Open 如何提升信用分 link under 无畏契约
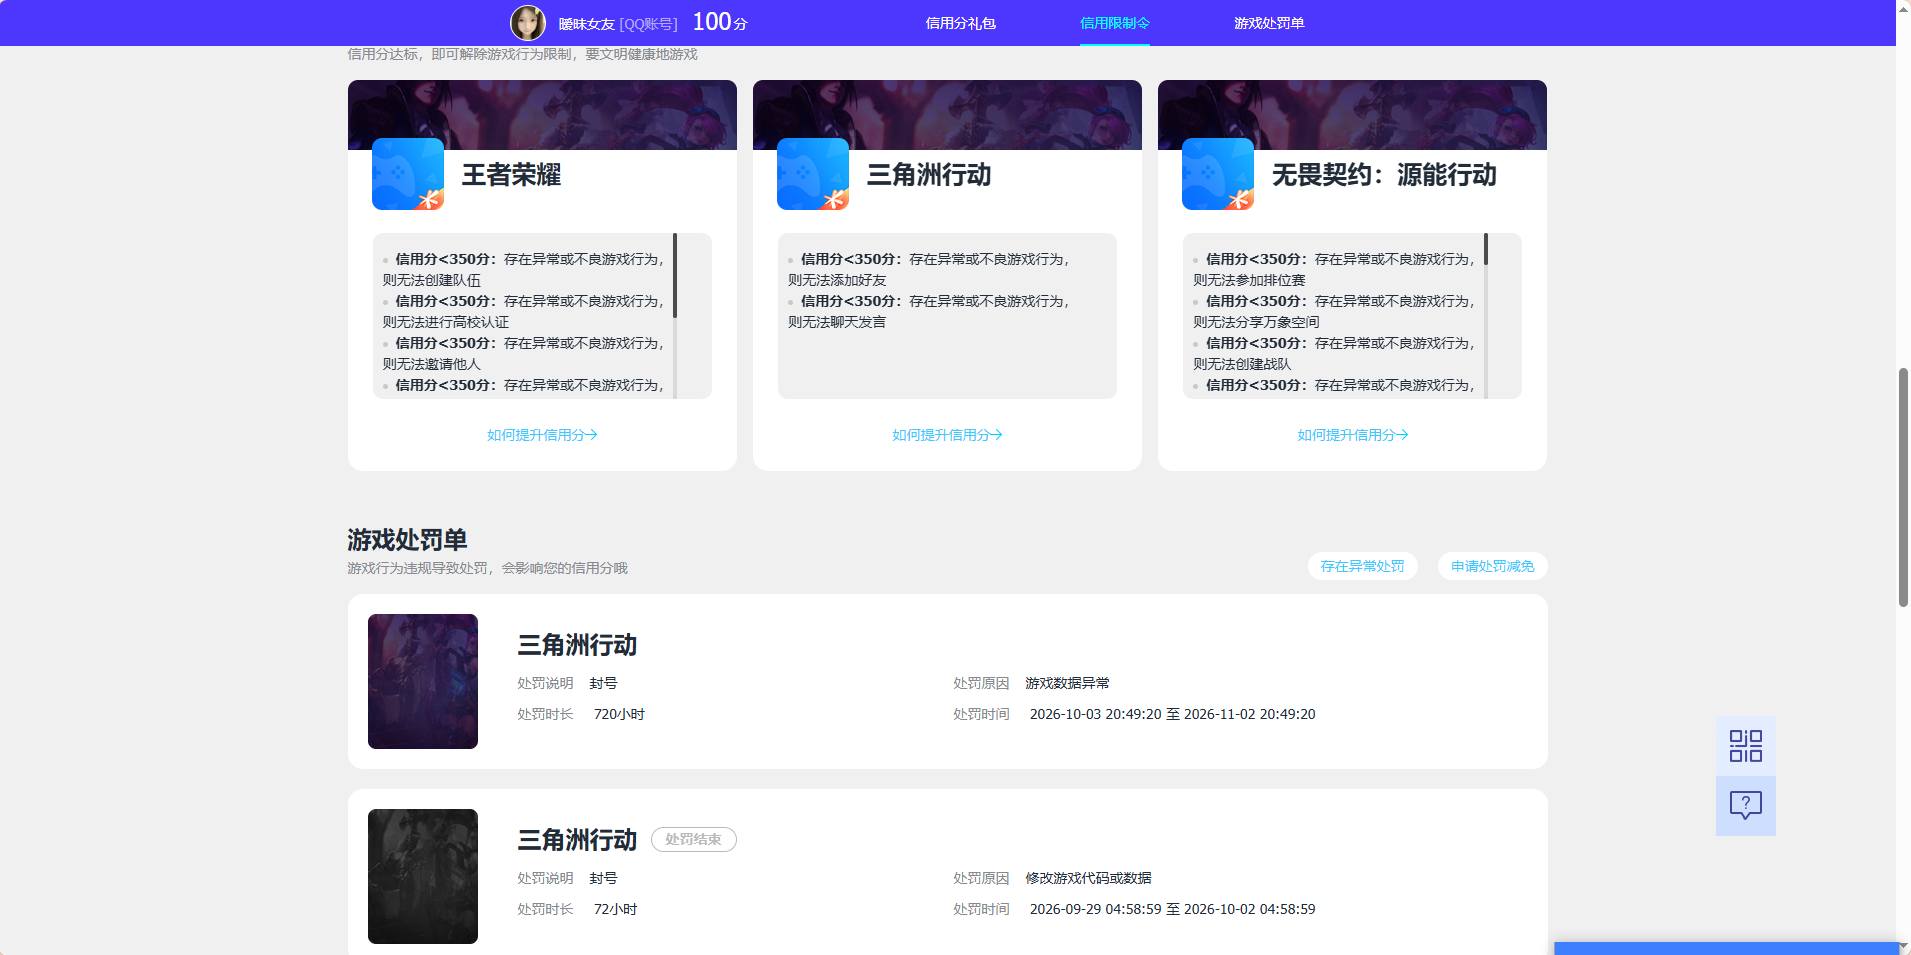This screenshot has height=955, width=1911. (1352, 435)
